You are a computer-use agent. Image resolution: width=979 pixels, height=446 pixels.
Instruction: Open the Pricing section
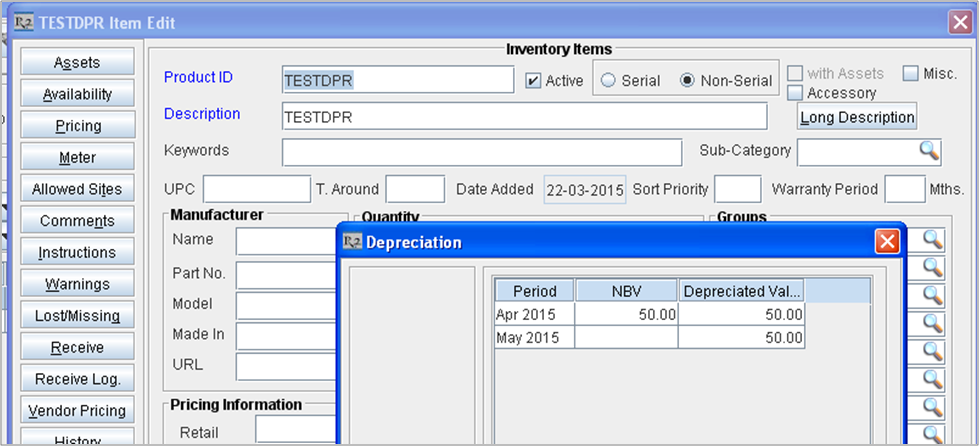[77, 126]
